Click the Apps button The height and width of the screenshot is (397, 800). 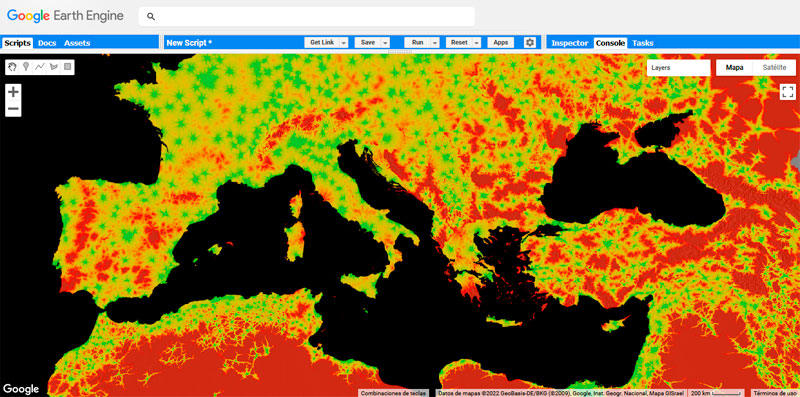coord(501,43)
